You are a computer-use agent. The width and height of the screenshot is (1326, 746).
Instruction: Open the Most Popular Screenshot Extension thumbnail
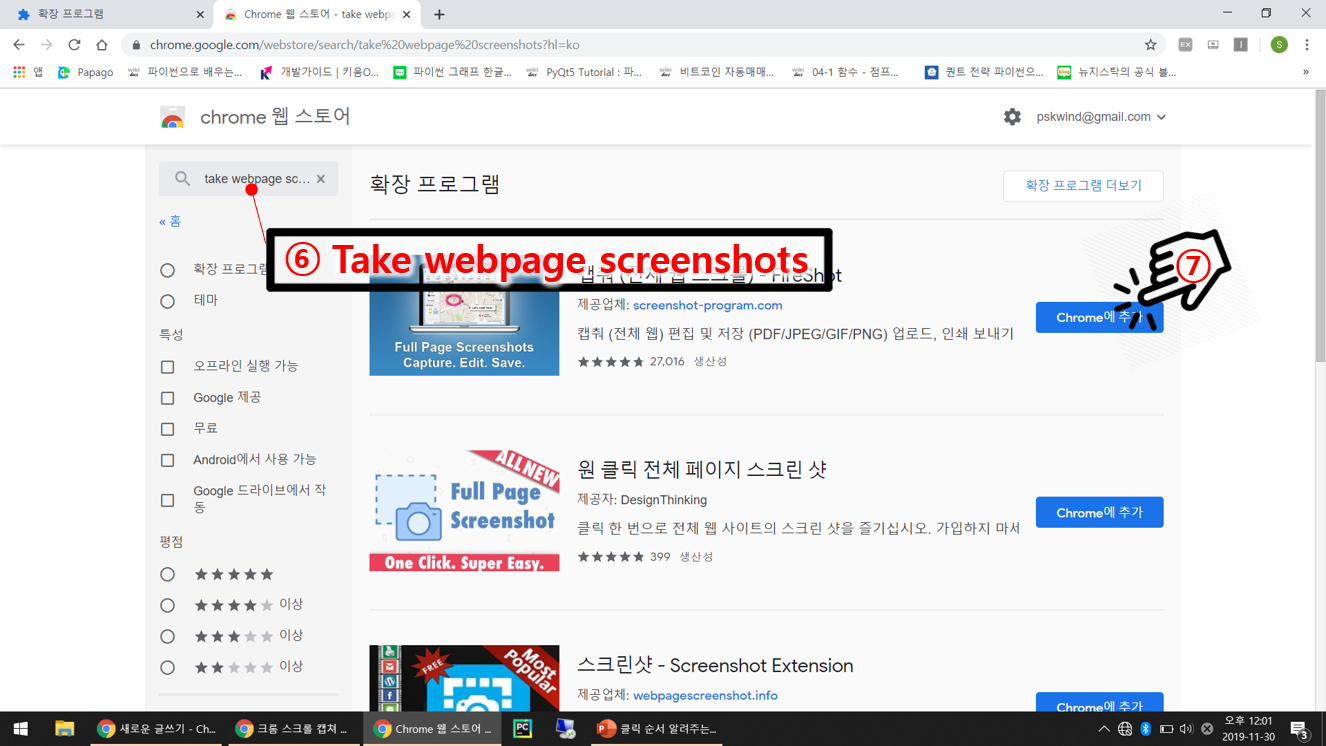(x=464, y=679)
